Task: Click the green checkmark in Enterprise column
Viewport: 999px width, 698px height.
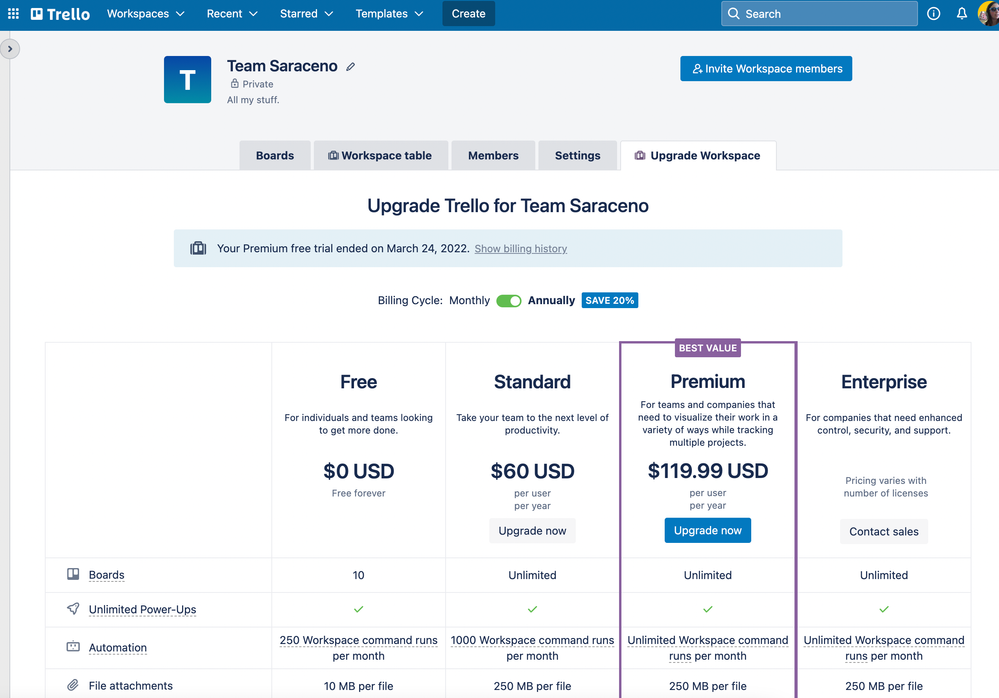Action: coord(884,609)
